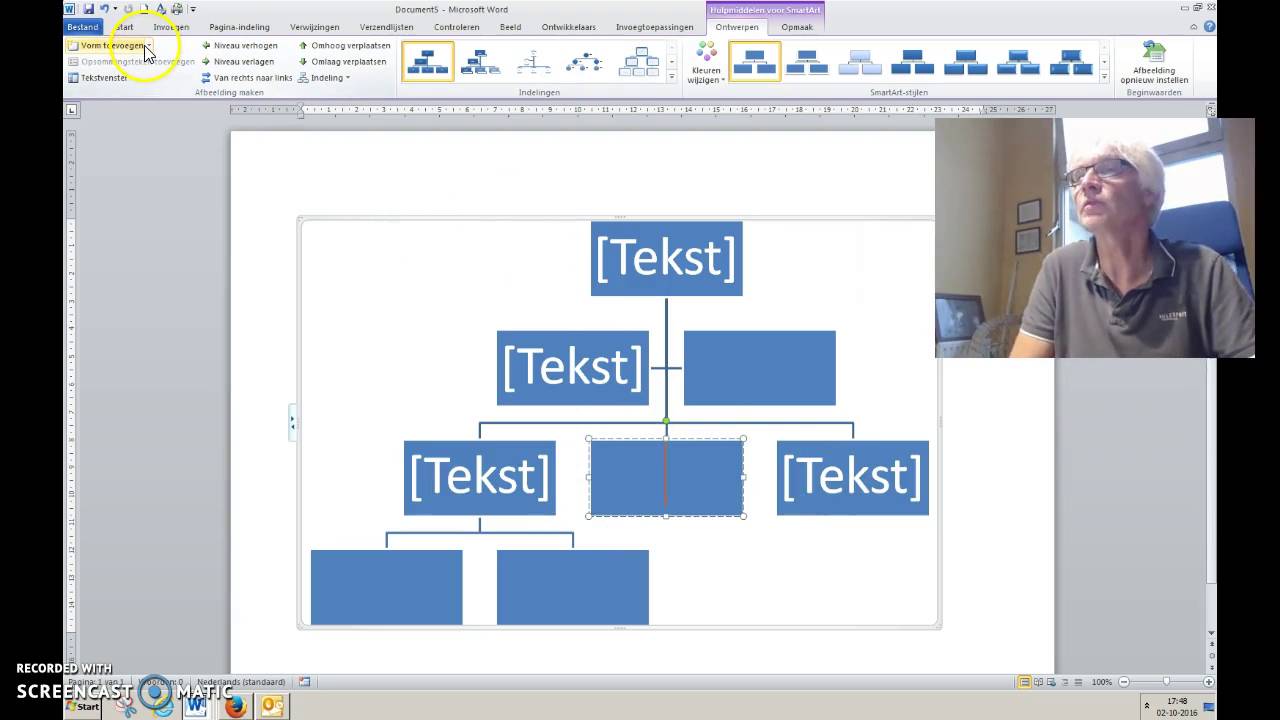Viewport: 1280px width, 720px height.
Task: Select the fifth outlined-box hierarchy layout
Action: (x=640, y=61)
